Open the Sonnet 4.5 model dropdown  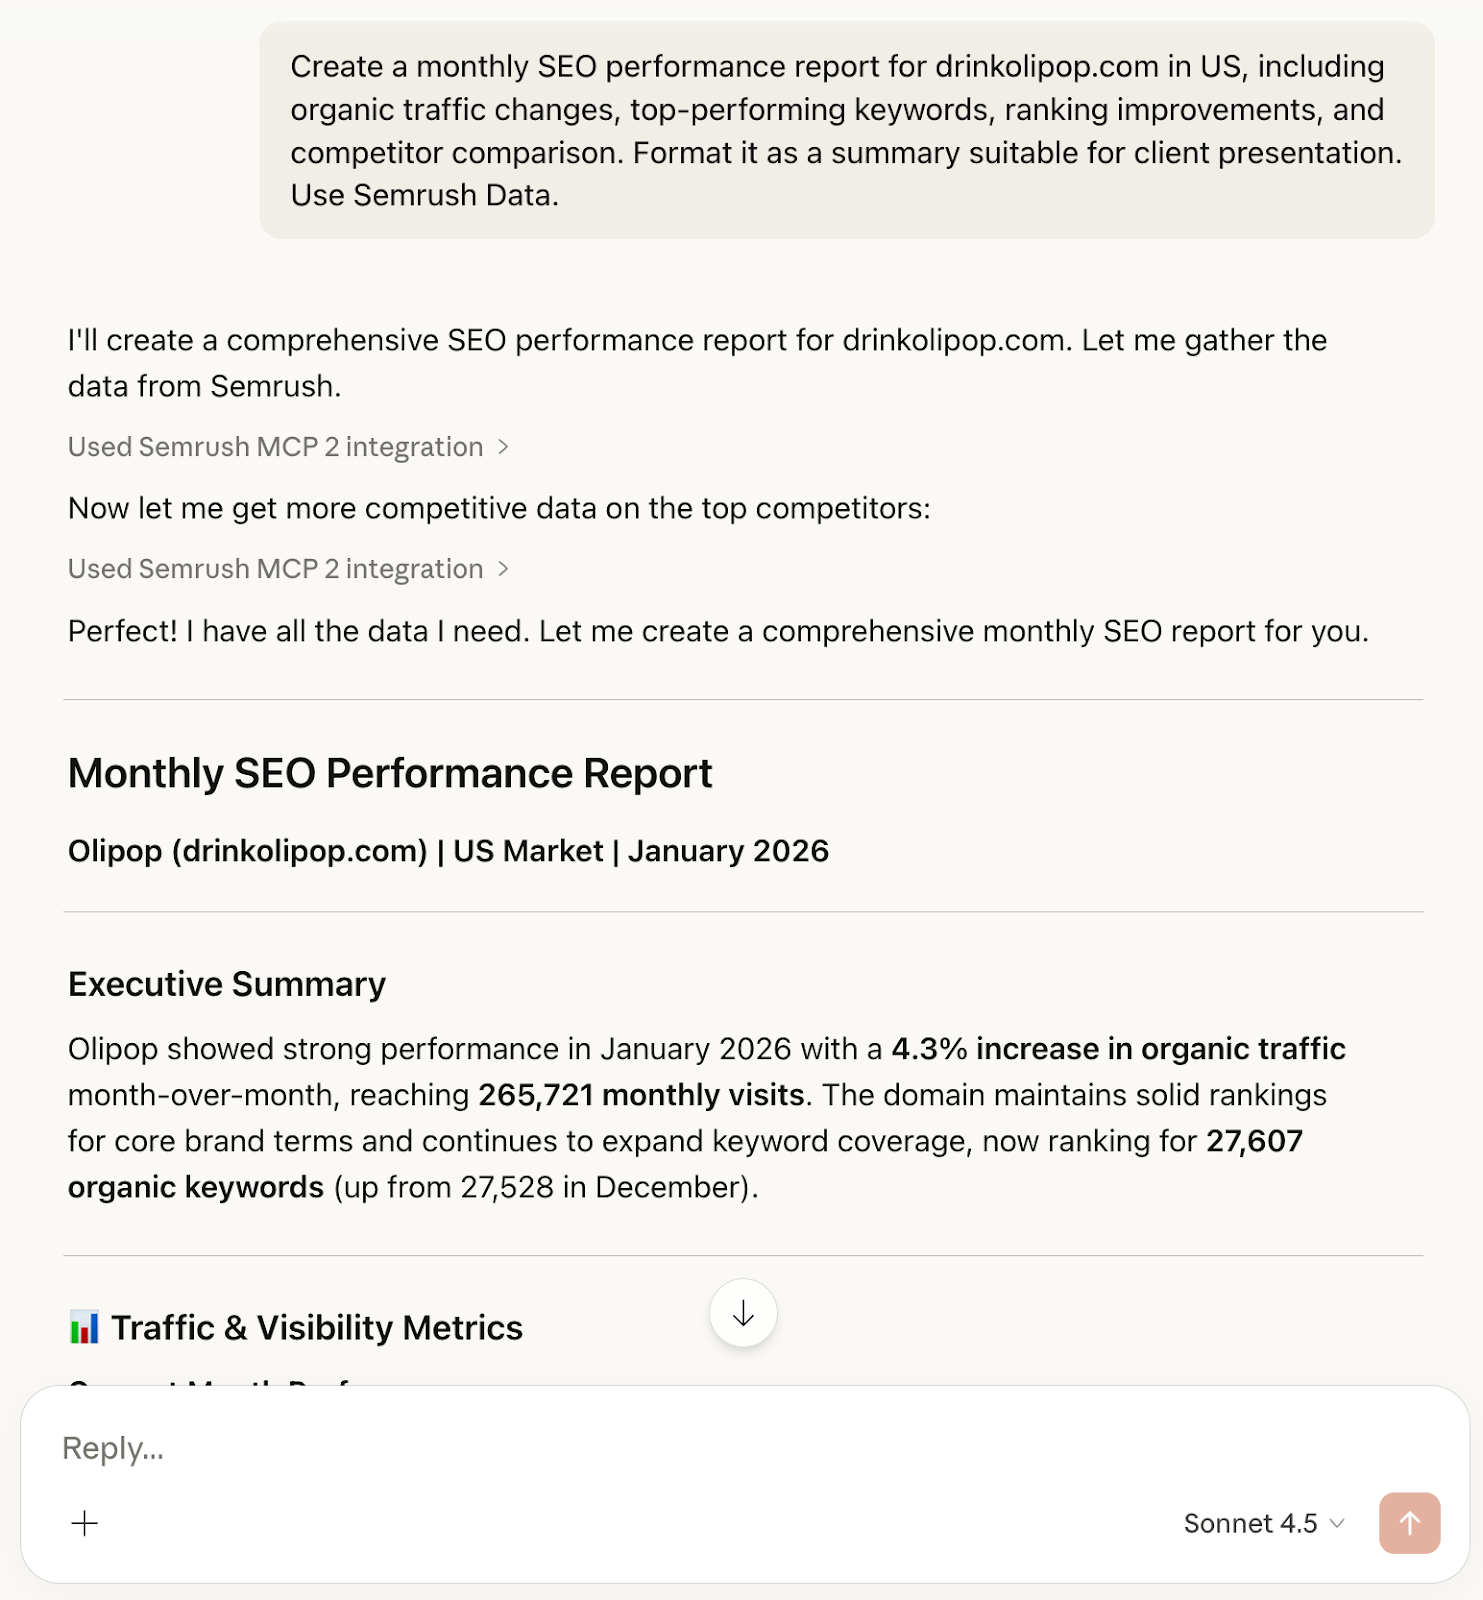(x=1260, y=1525)
